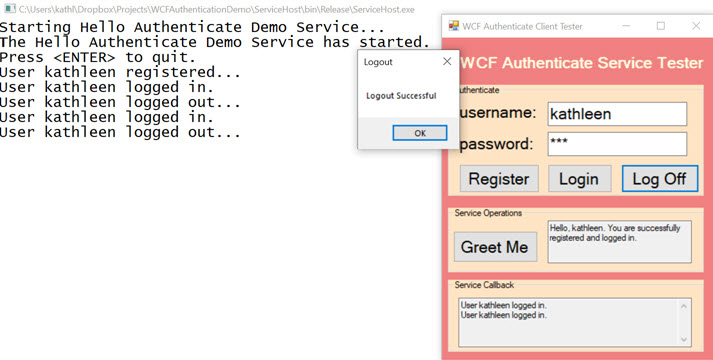Image resolution: width=713 pixels, height=360 pixels.
Task: Focus the password text field
Action: click(617, 144)
